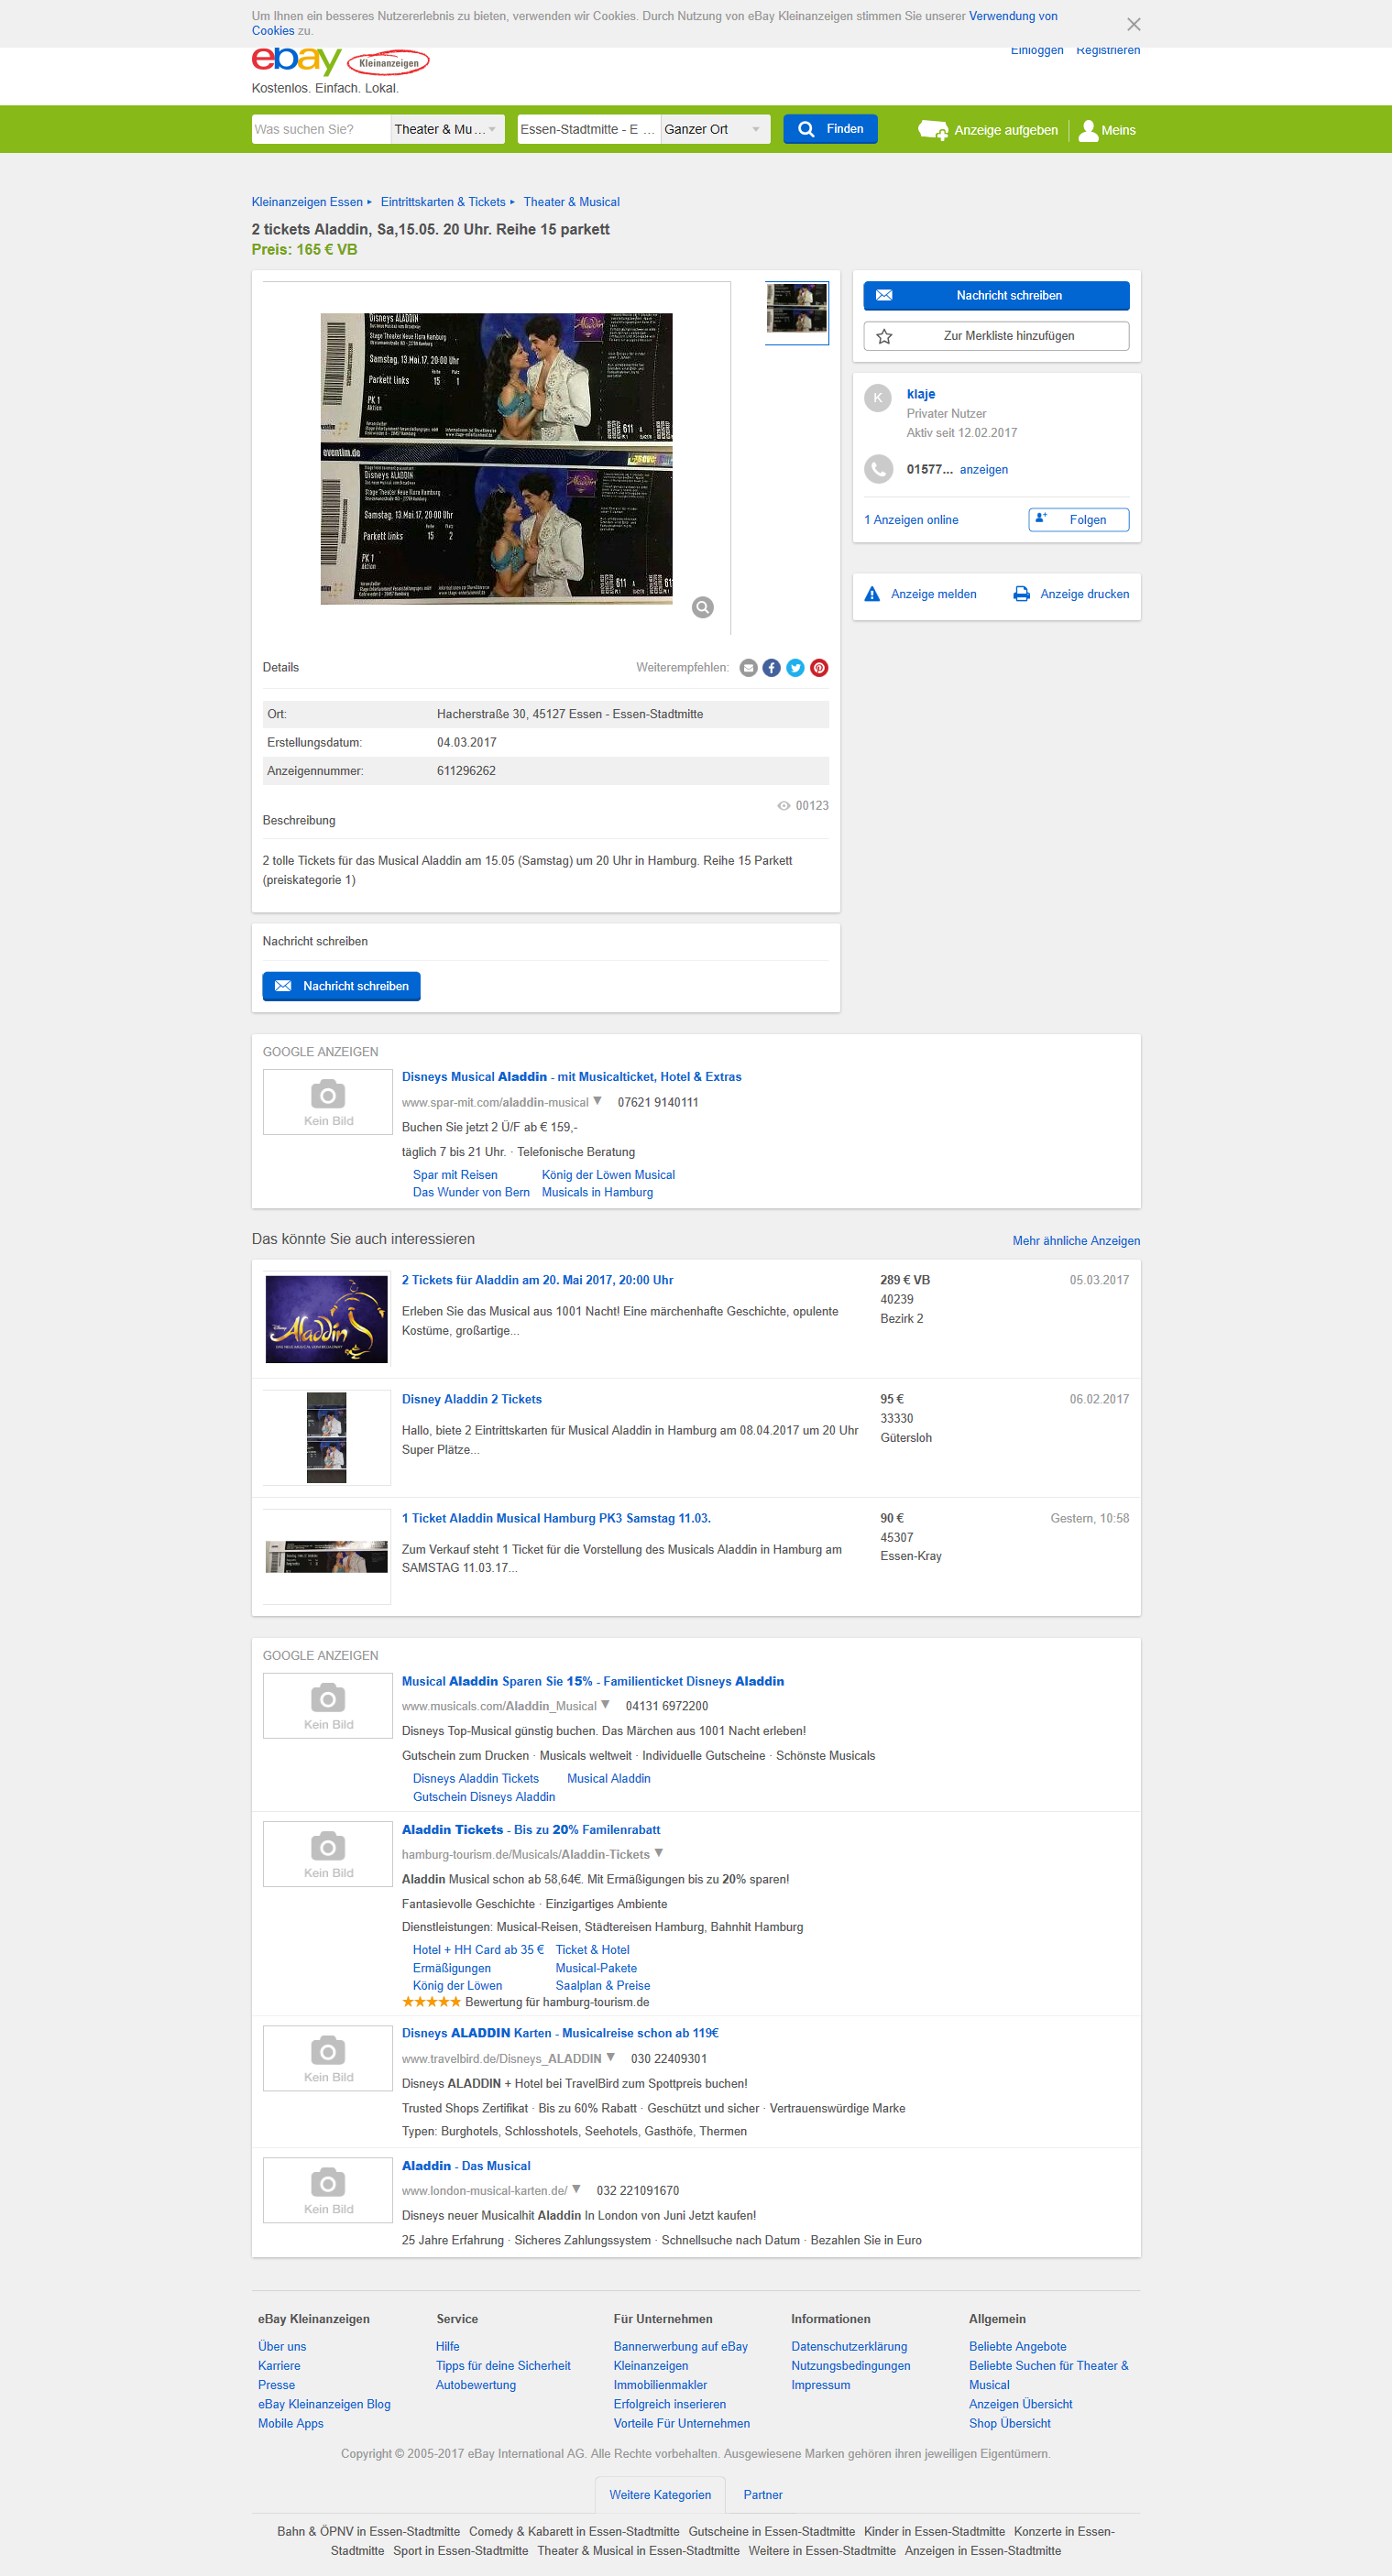This screenshot has width=1392, height=2576.
Task: Open the Ganzer Ort radius dropdown
Action: [715, 129]
